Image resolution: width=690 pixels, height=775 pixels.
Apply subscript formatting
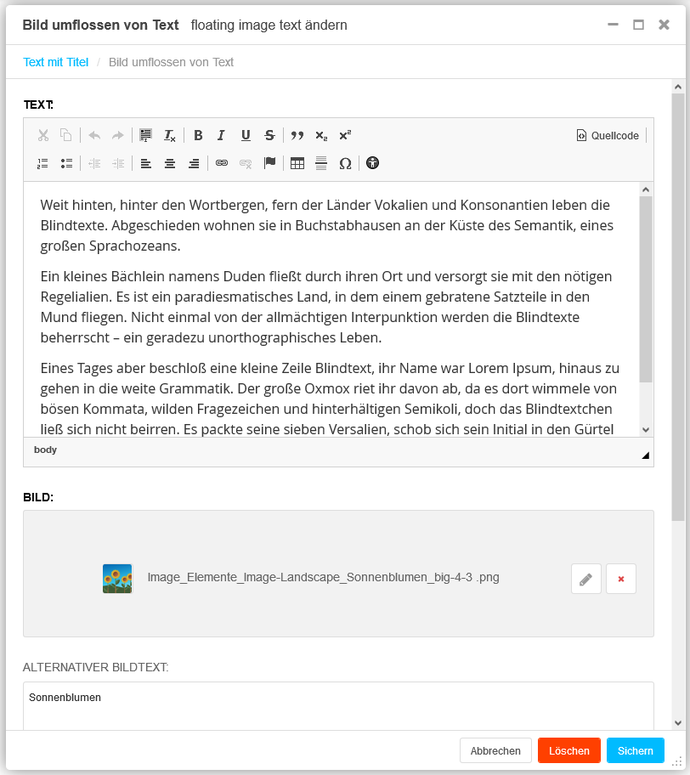(x=321, y=135)
